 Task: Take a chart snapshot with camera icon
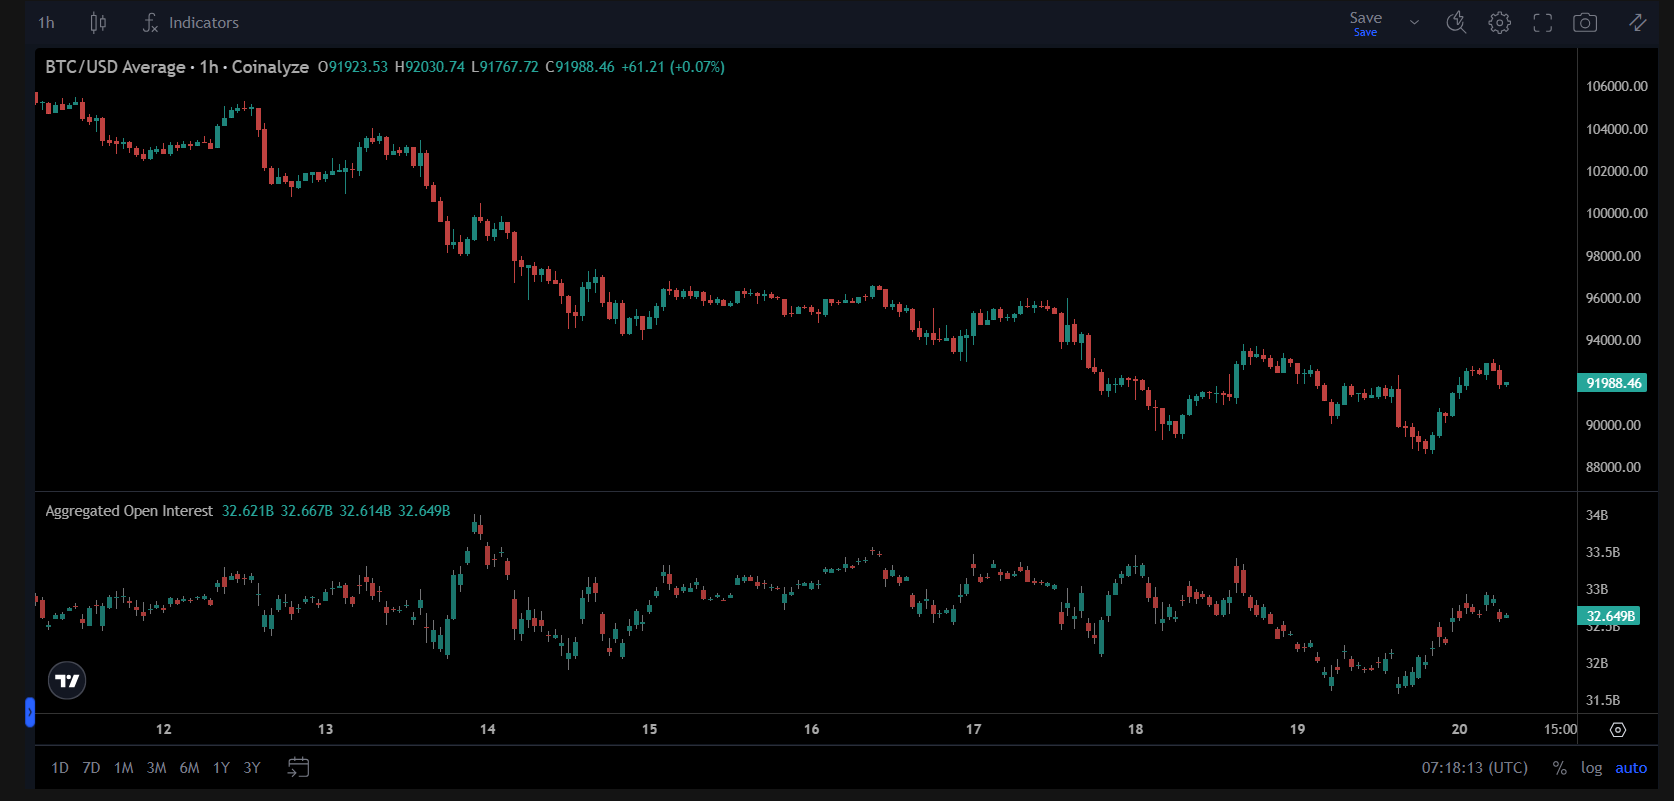[1585, 23]
